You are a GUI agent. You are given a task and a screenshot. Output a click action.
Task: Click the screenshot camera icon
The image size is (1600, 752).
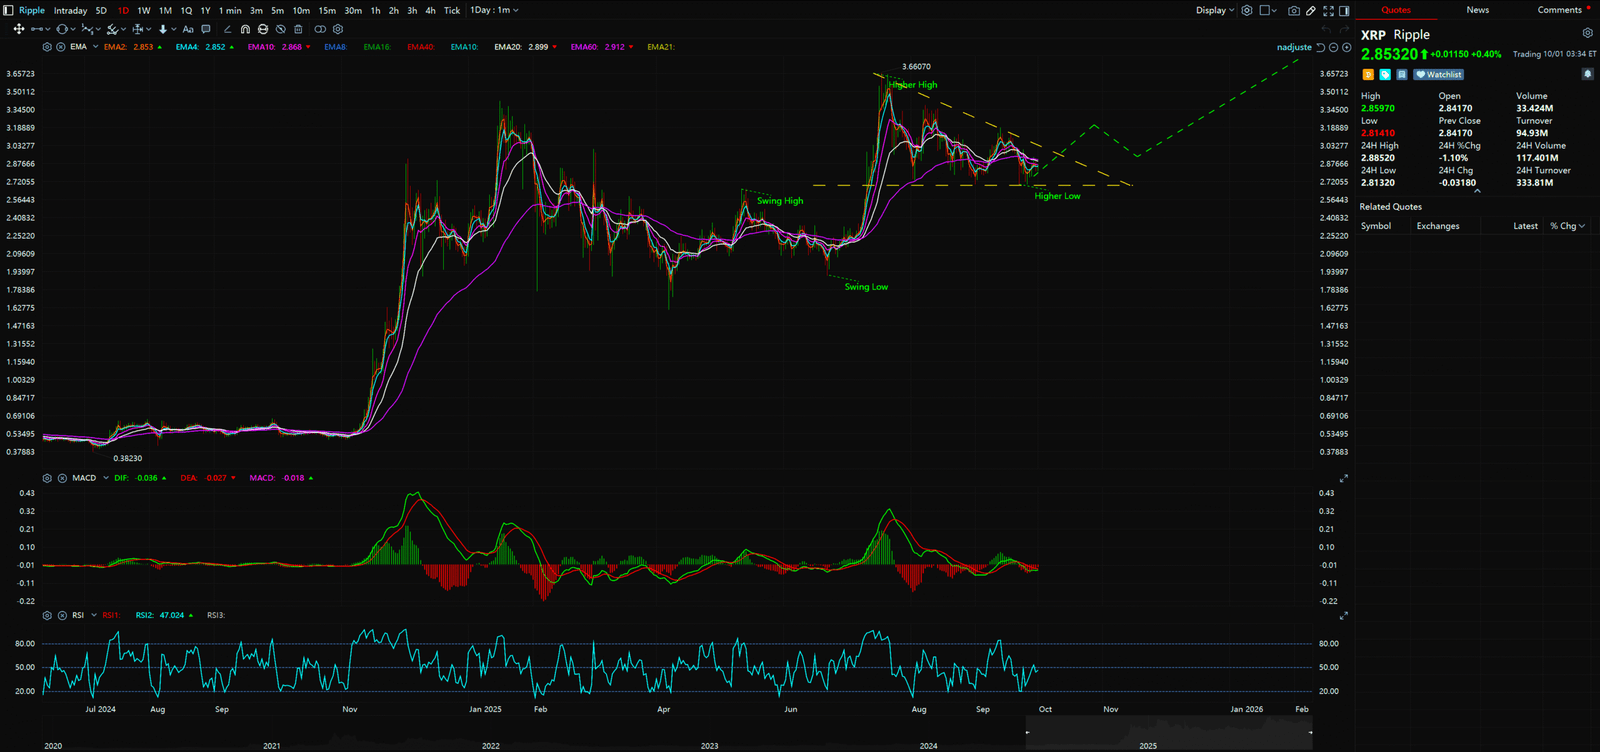coord(1294,10)
